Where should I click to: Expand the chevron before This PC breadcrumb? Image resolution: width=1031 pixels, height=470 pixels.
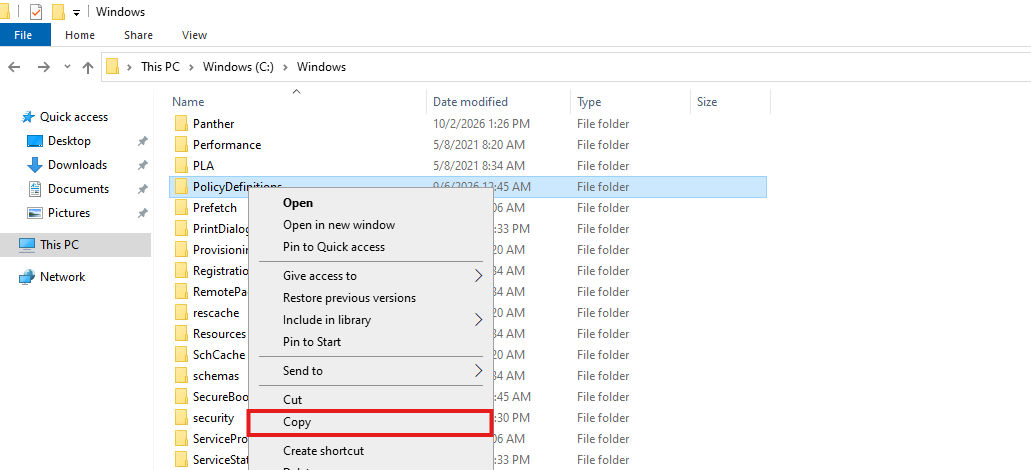(x=130, y=66)
